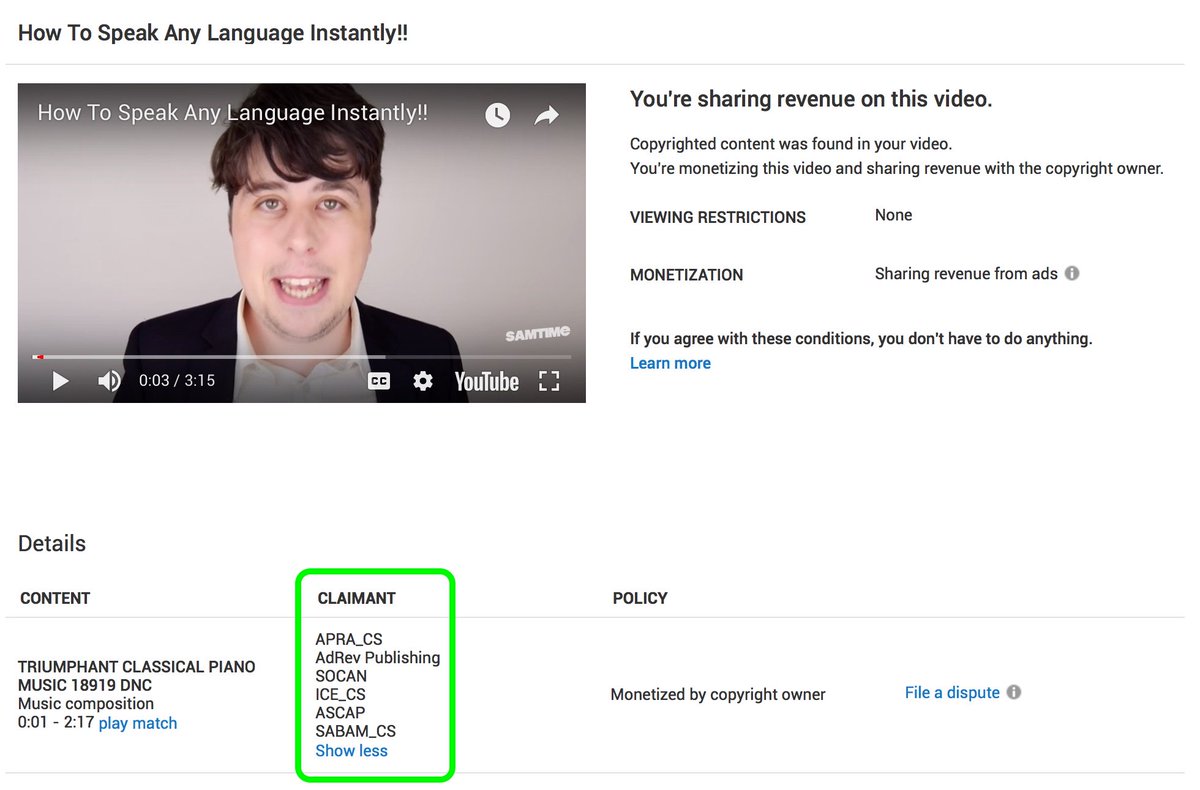Select the 0:03 / 3:15 time display
The image size is (1200, 790).
point(177,381)
